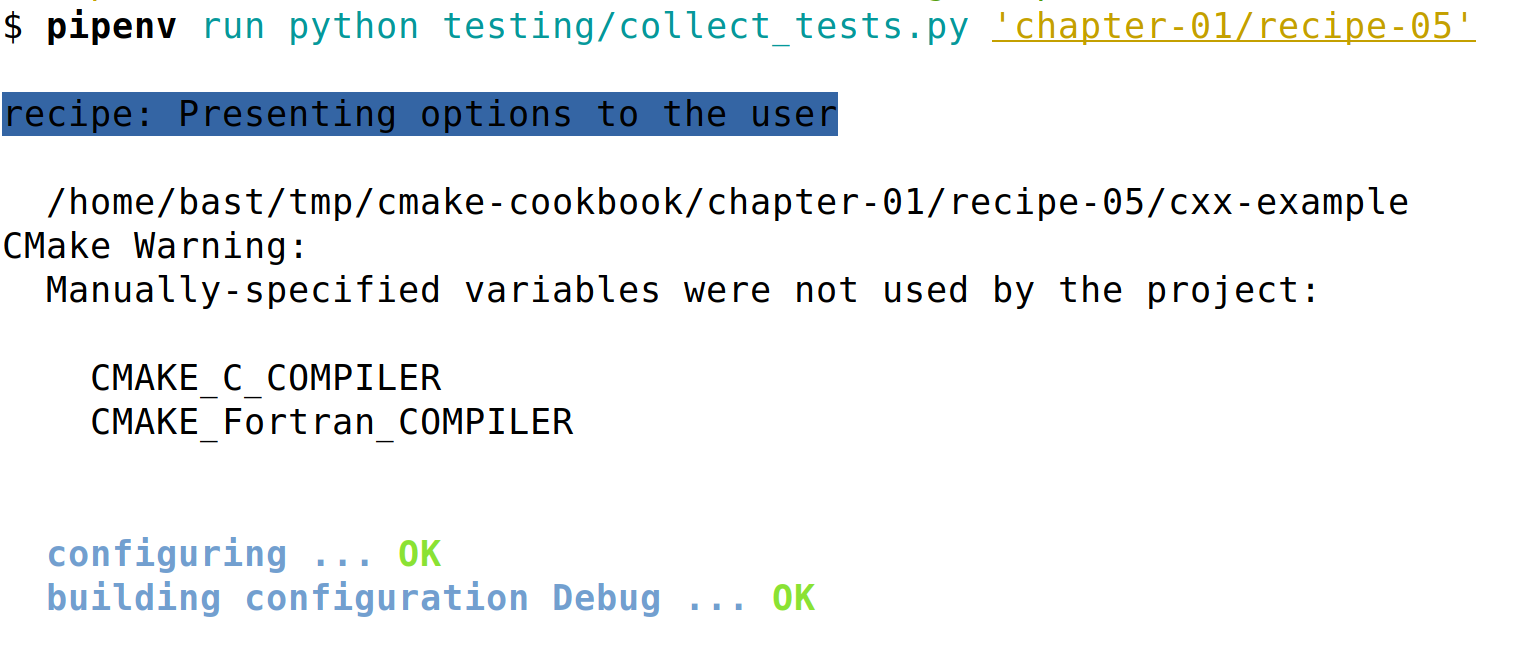Click the word run in the command

[232, 27]
